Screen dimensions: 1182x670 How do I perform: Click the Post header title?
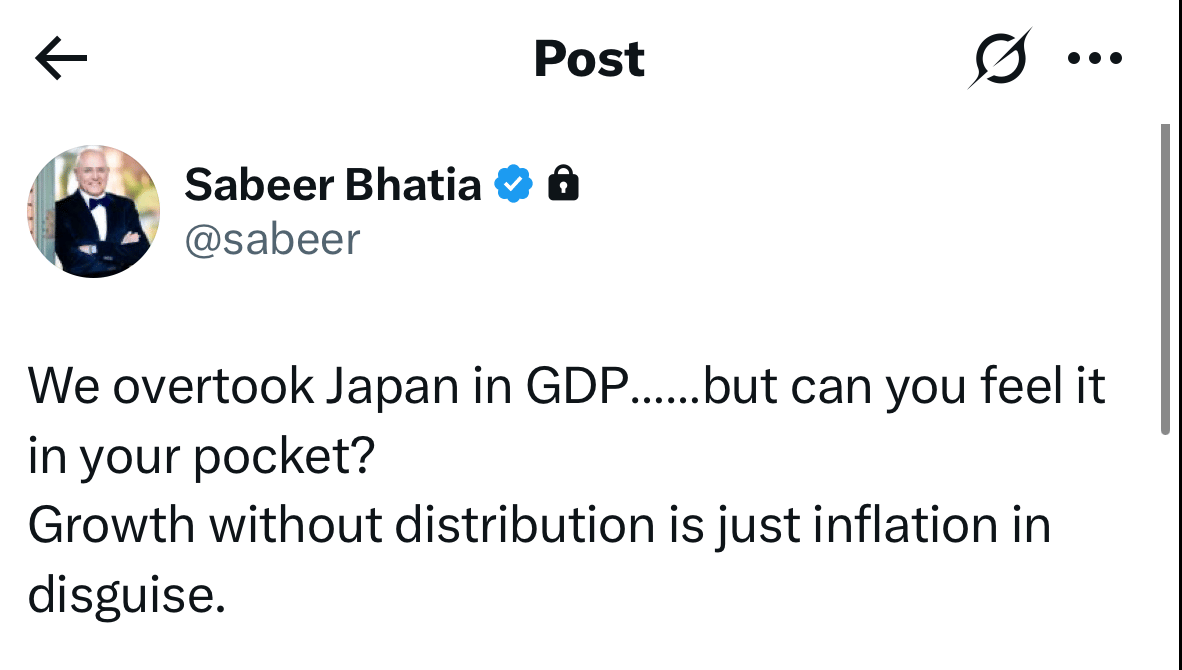tap(589, 58)
